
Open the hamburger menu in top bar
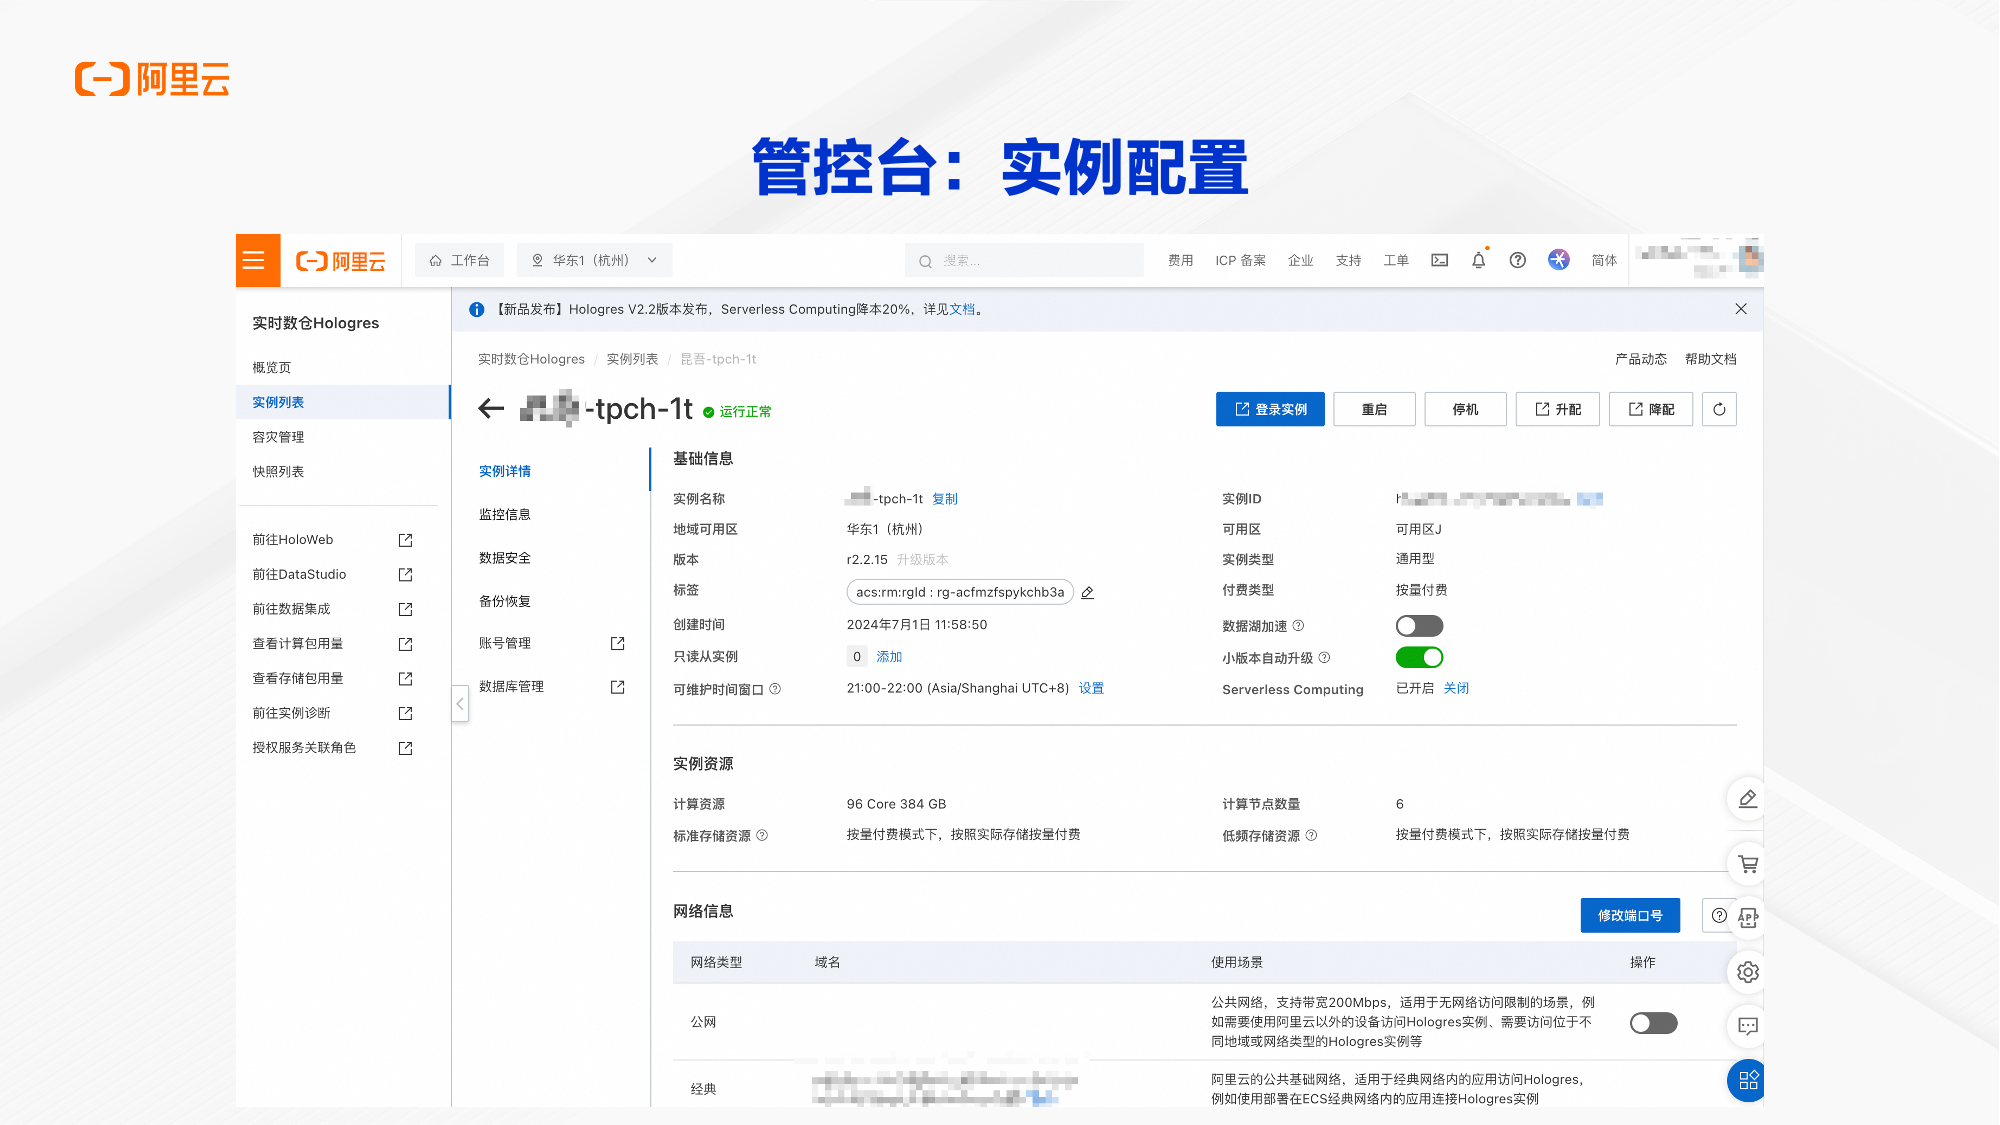pyautogui.click(x=254, y=260)
